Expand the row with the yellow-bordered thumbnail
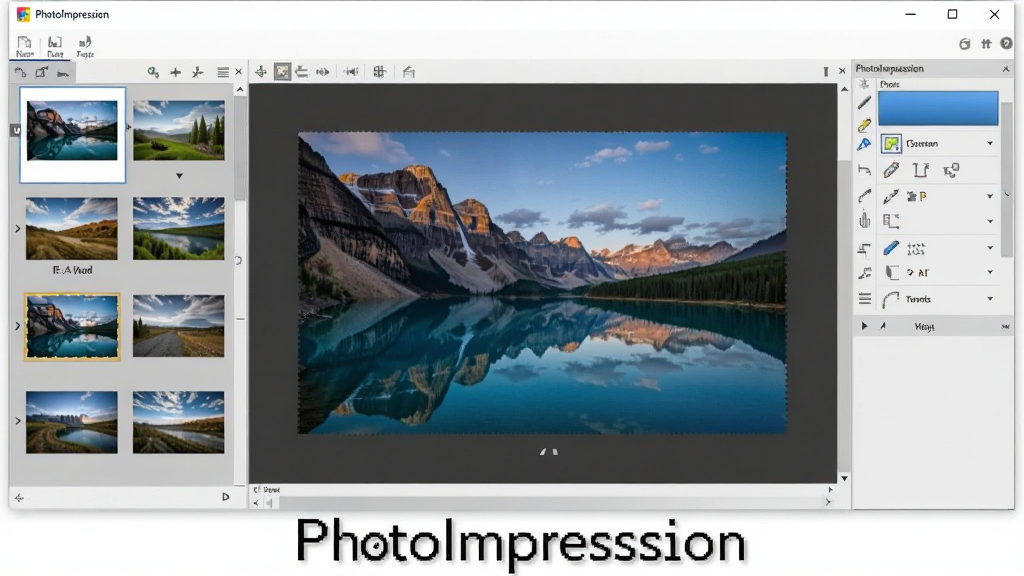1024x576 pixels. pyautogui.click(x=18, y=326)
